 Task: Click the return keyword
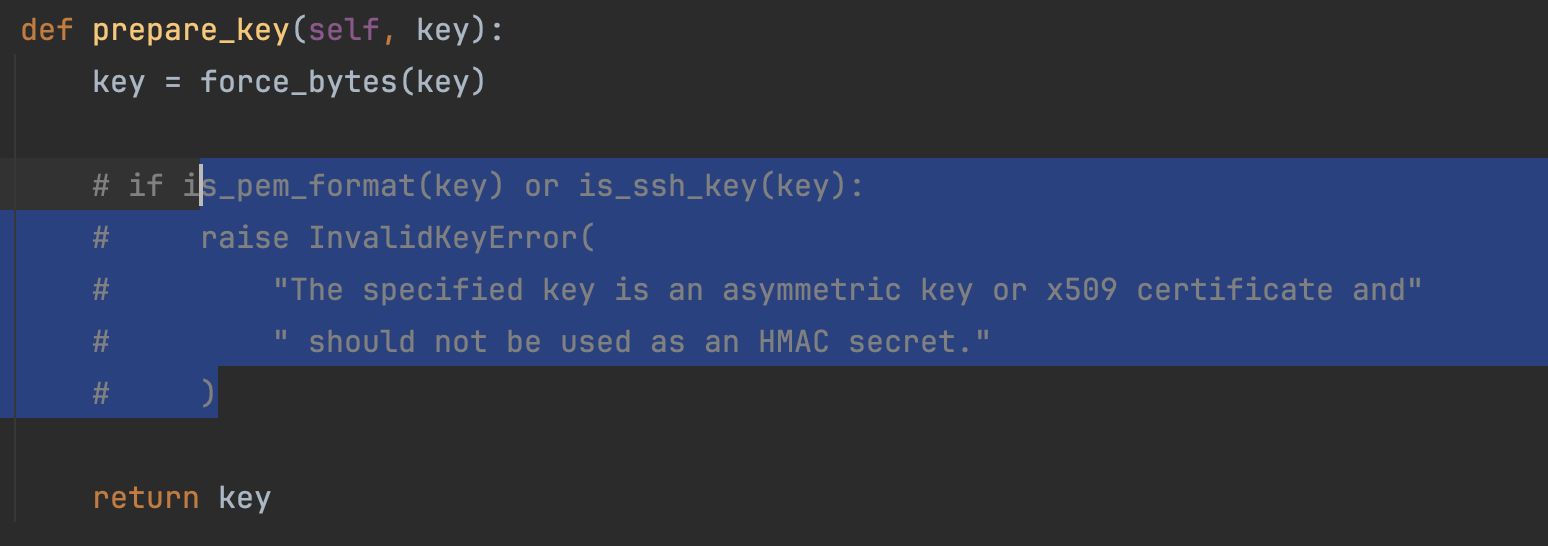145,498
